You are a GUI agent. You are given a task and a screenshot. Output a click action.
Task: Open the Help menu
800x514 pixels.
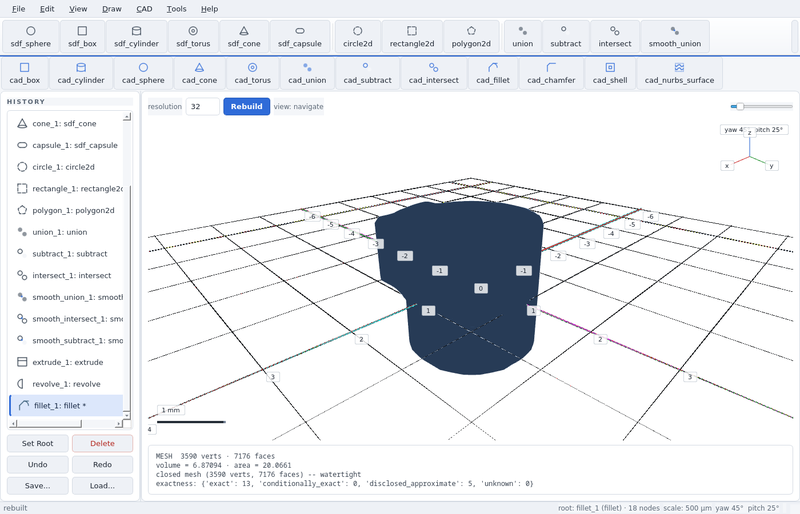209,9
